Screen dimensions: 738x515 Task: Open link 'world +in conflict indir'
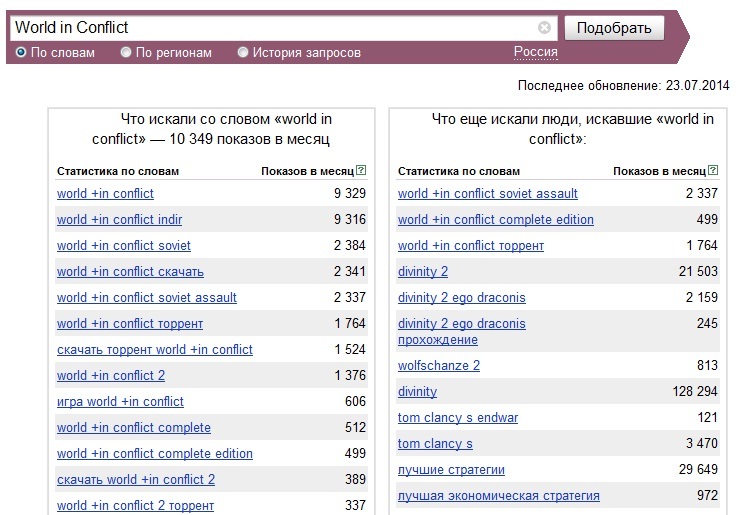click(120, 219)
